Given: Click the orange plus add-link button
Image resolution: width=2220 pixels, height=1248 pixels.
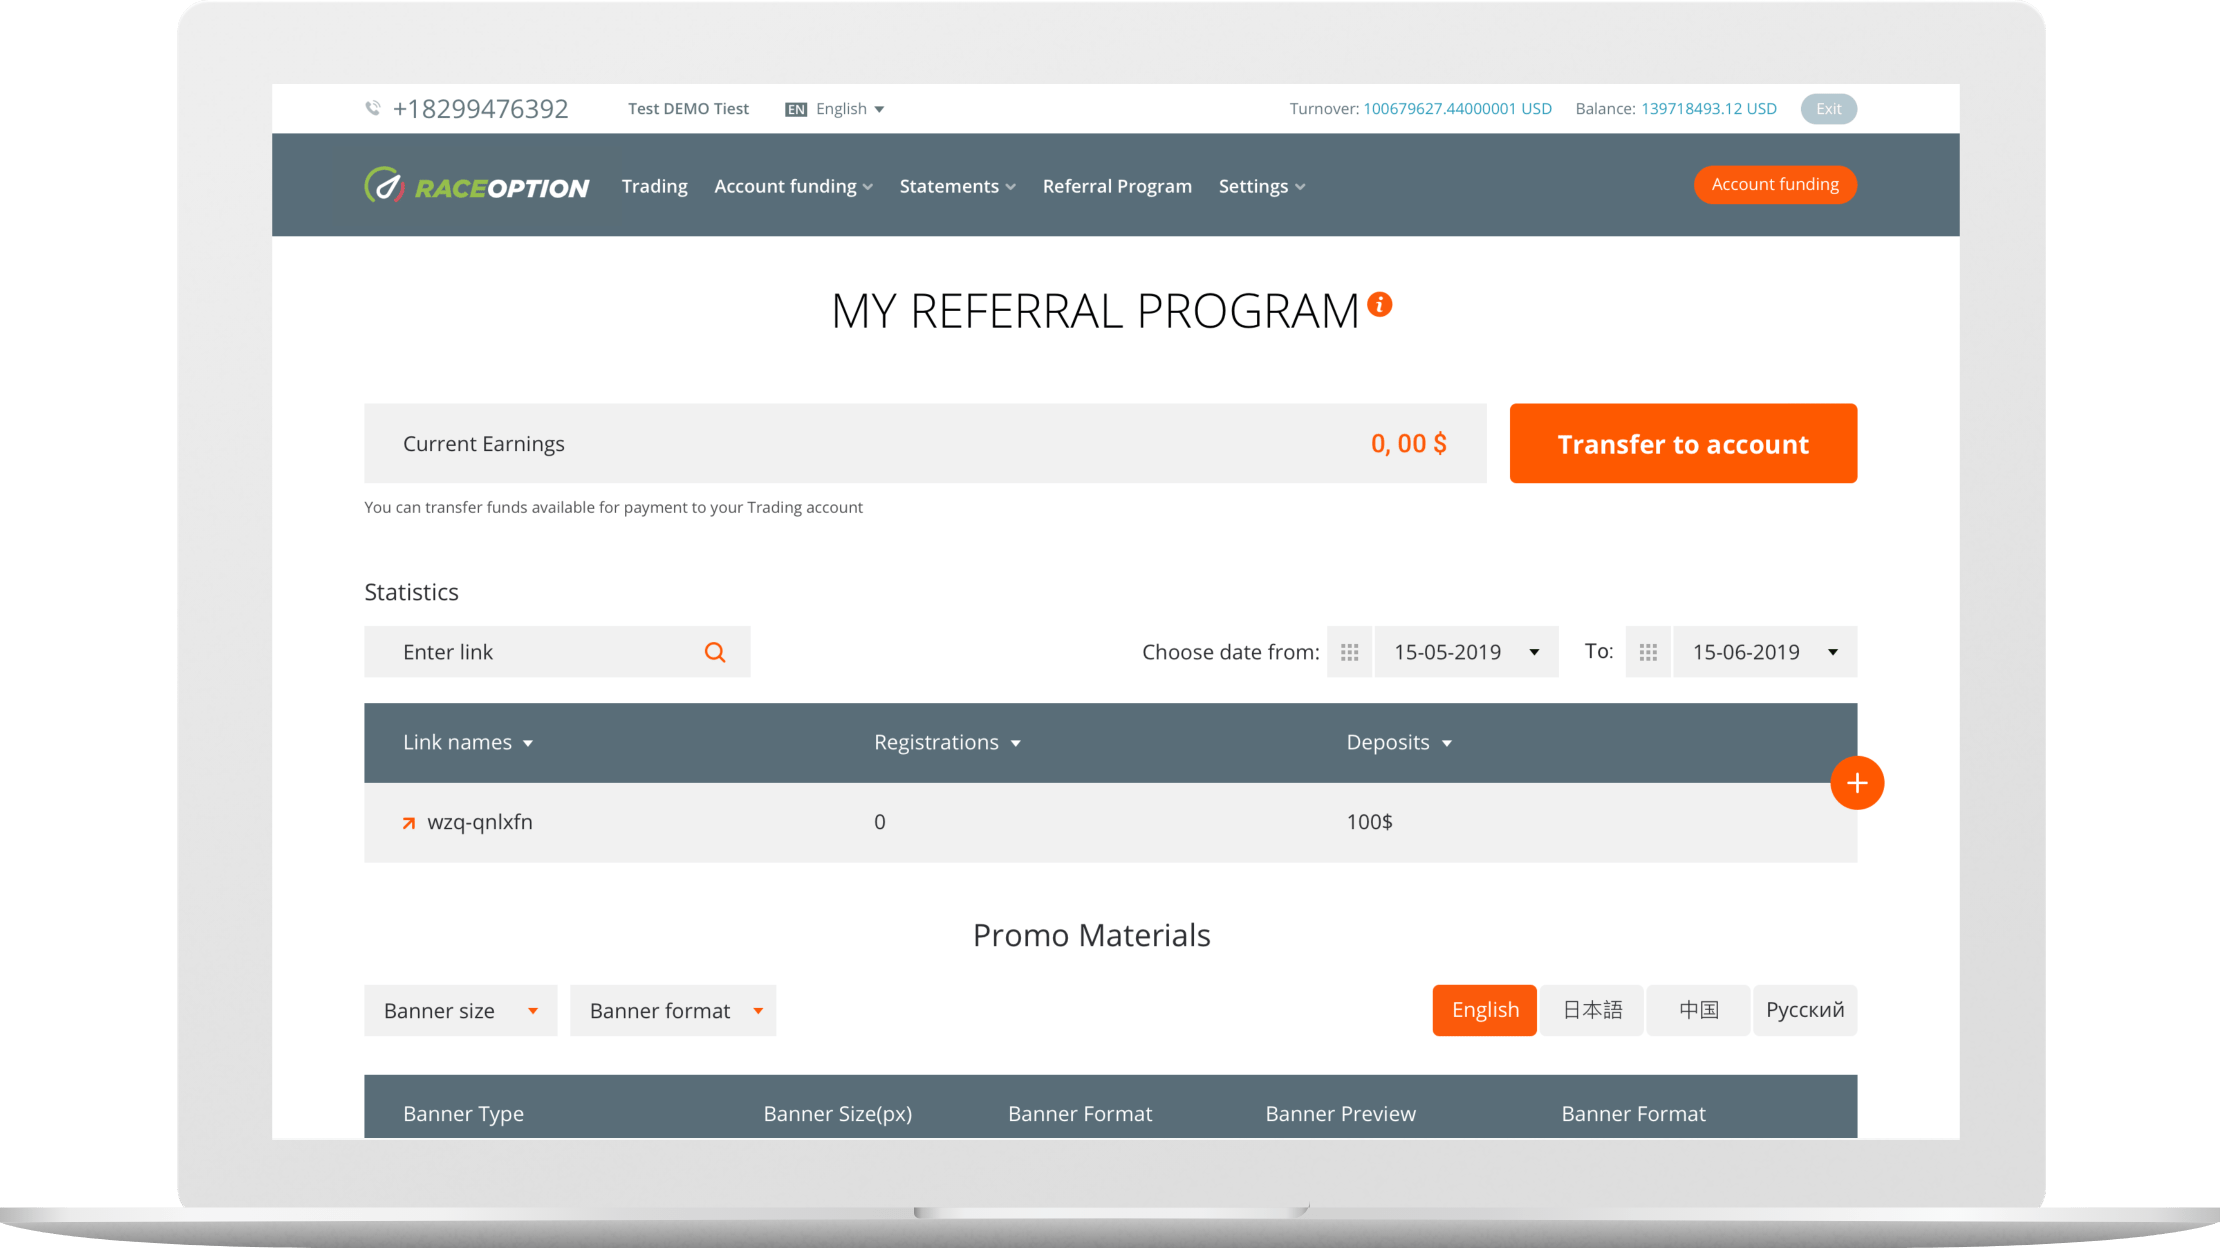Looking at the screenshot, I should tap(1857, 783).
